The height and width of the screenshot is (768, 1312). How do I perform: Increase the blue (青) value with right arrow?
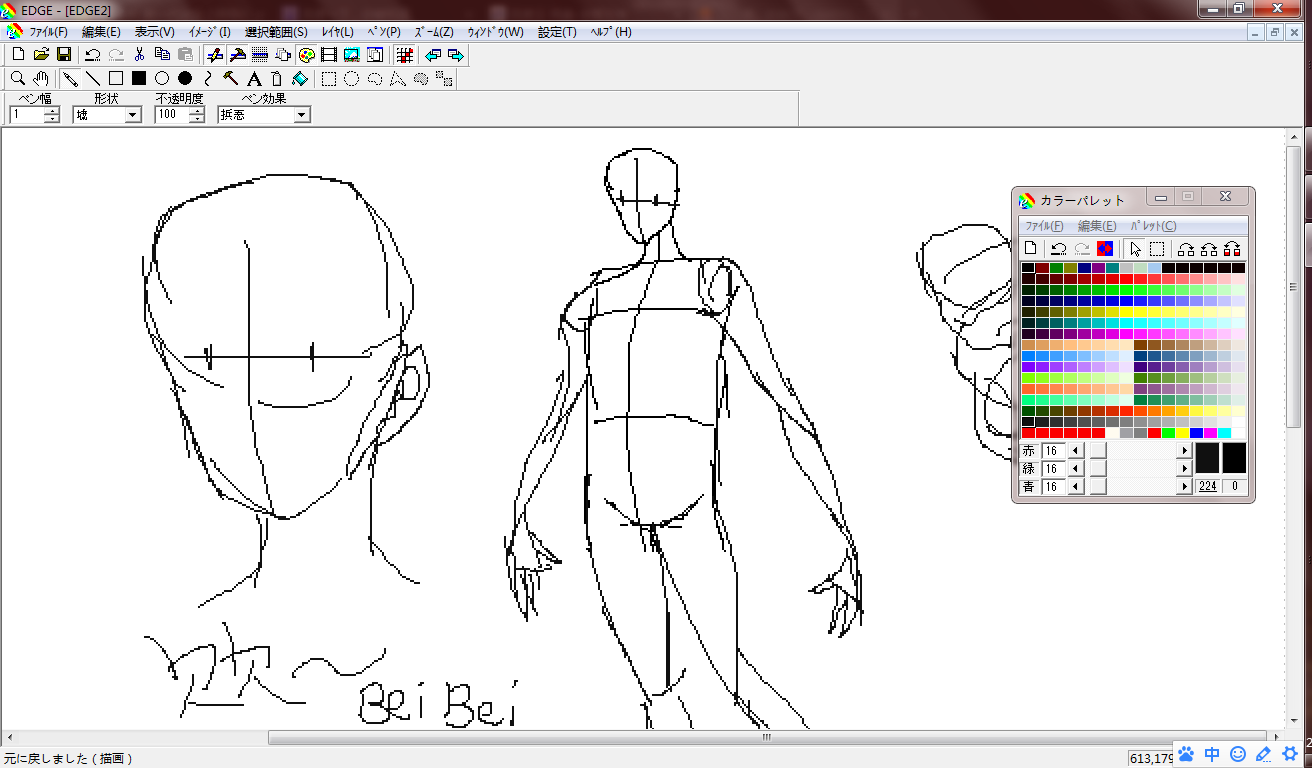(x=1185, y=487)
